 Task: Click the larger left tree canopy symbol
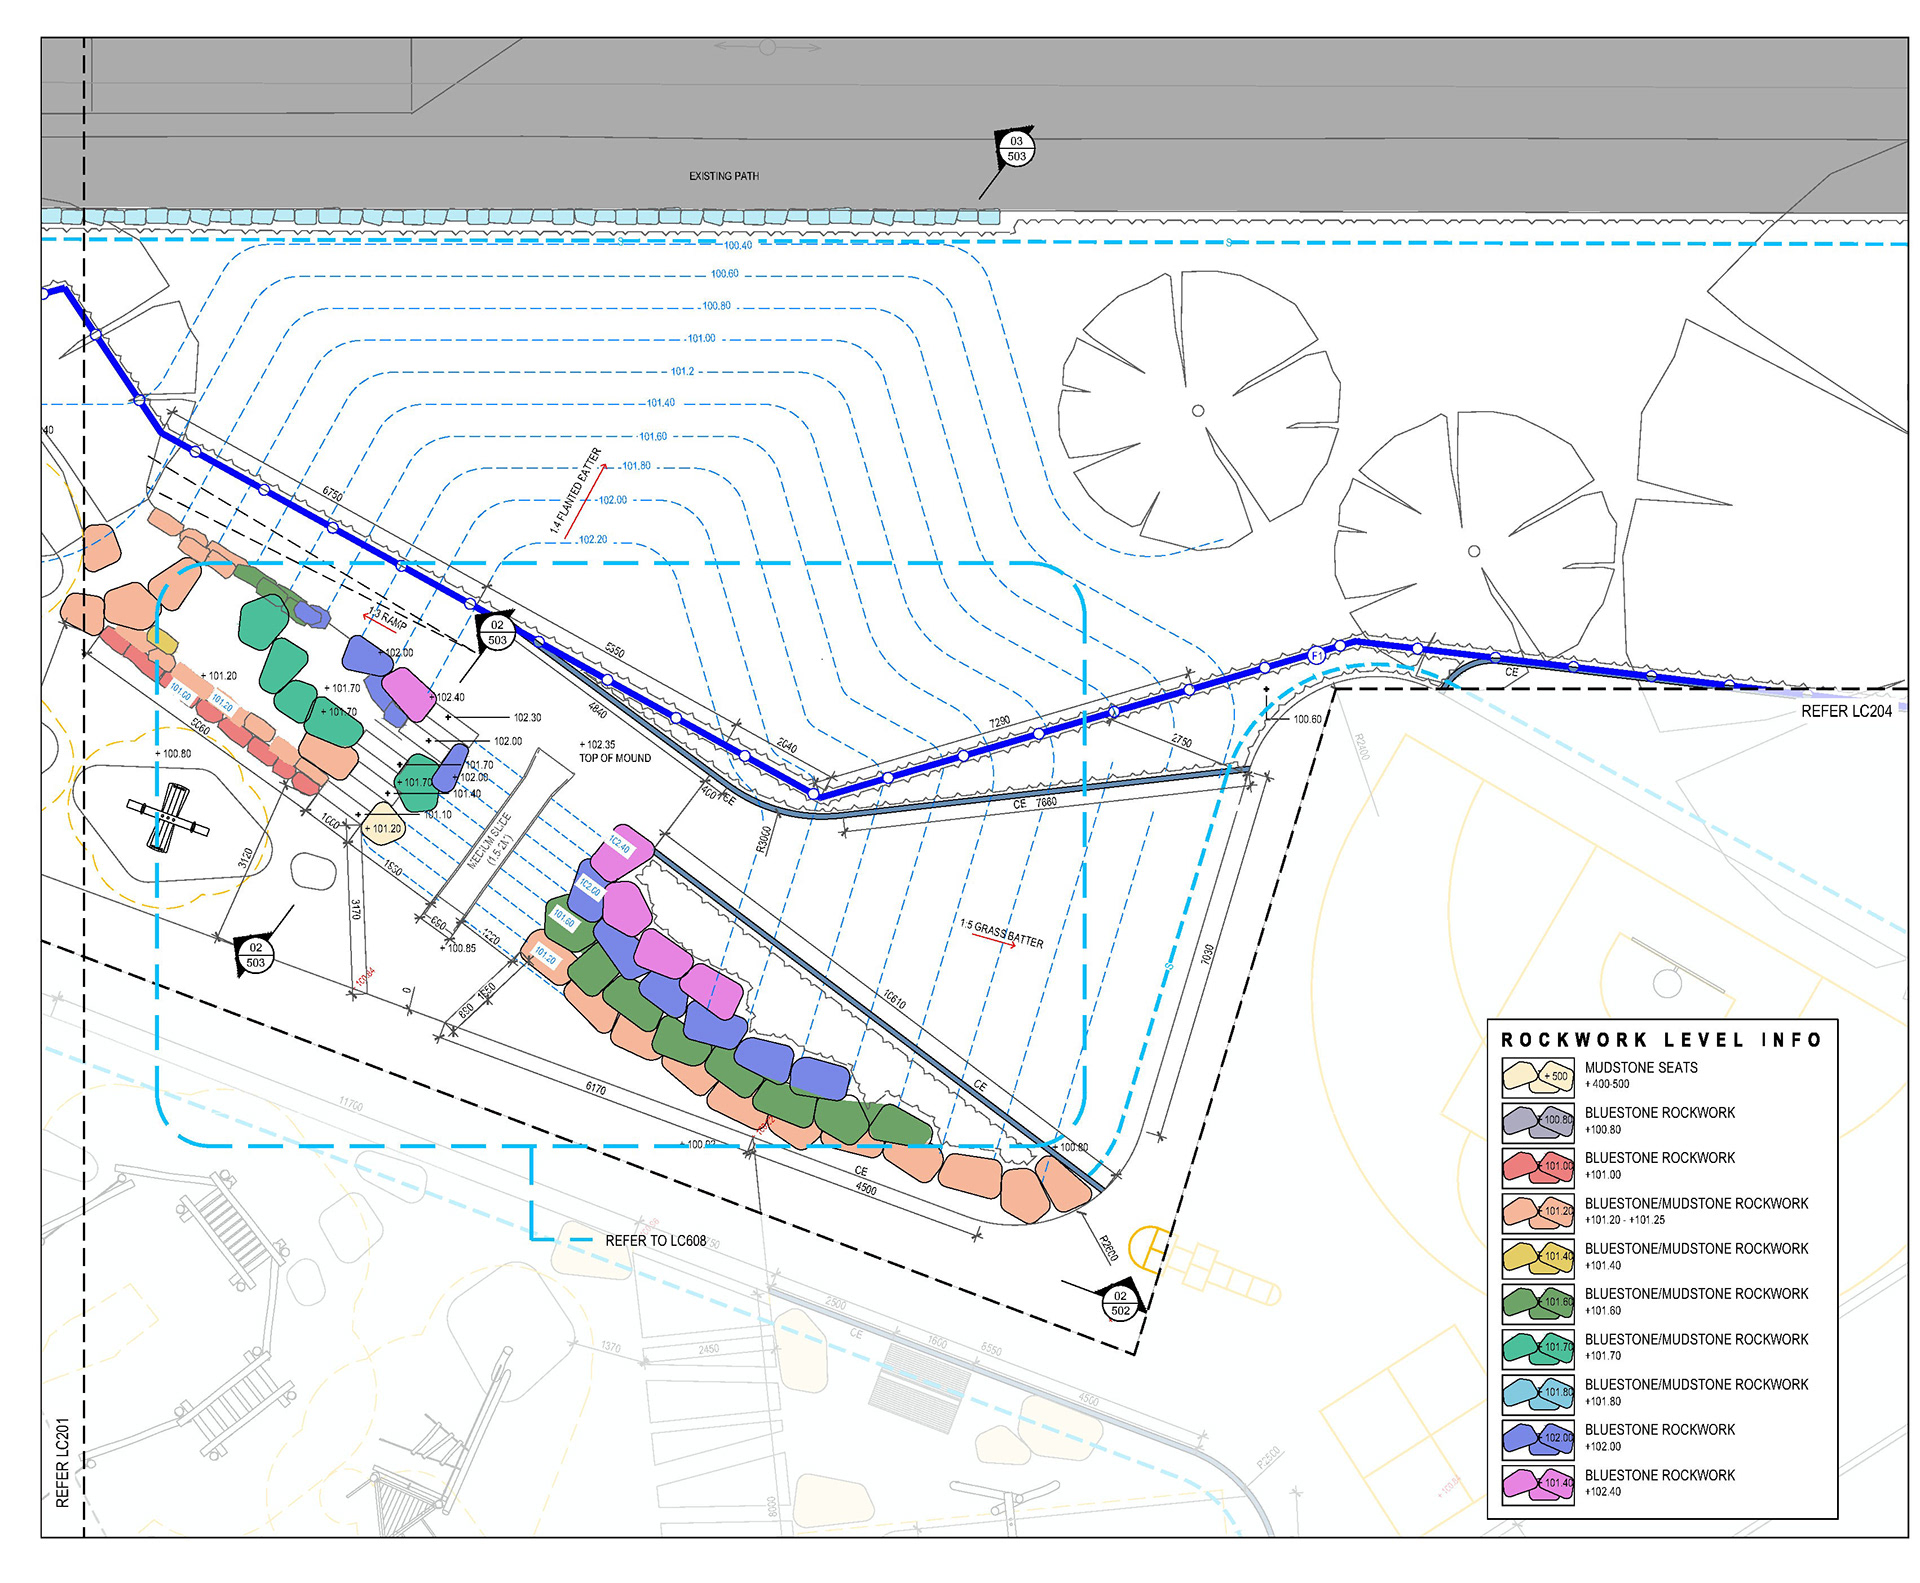[x=1197, y=410]
